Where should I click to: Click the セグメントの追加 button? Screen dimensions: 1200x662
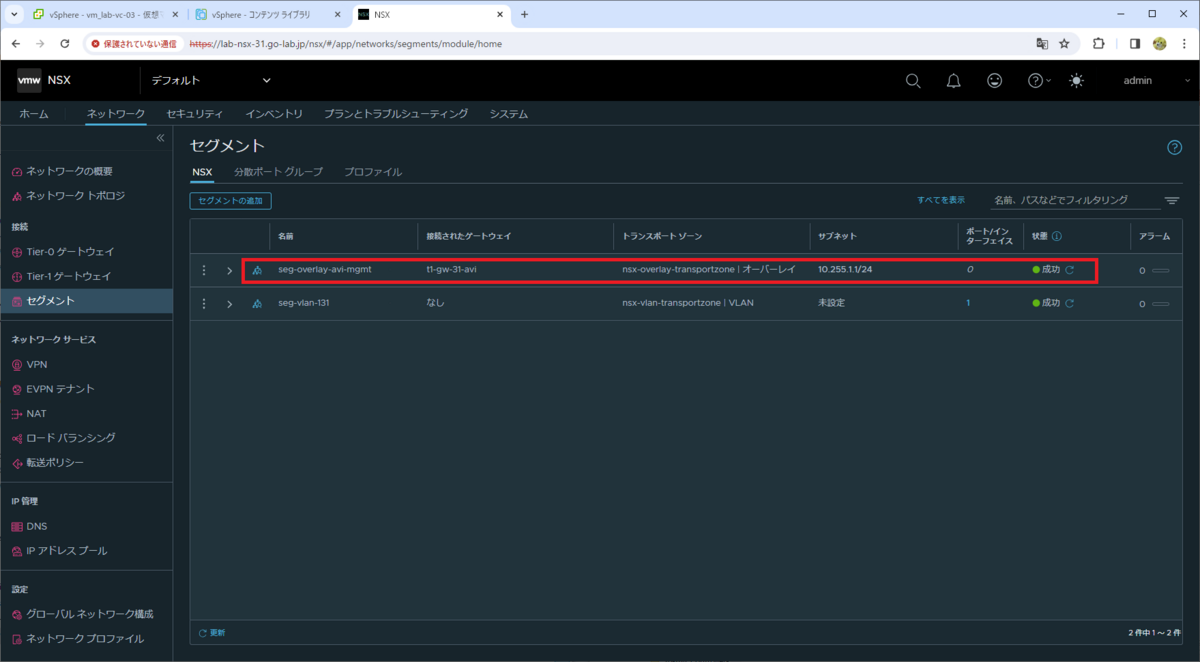point(231,200)
